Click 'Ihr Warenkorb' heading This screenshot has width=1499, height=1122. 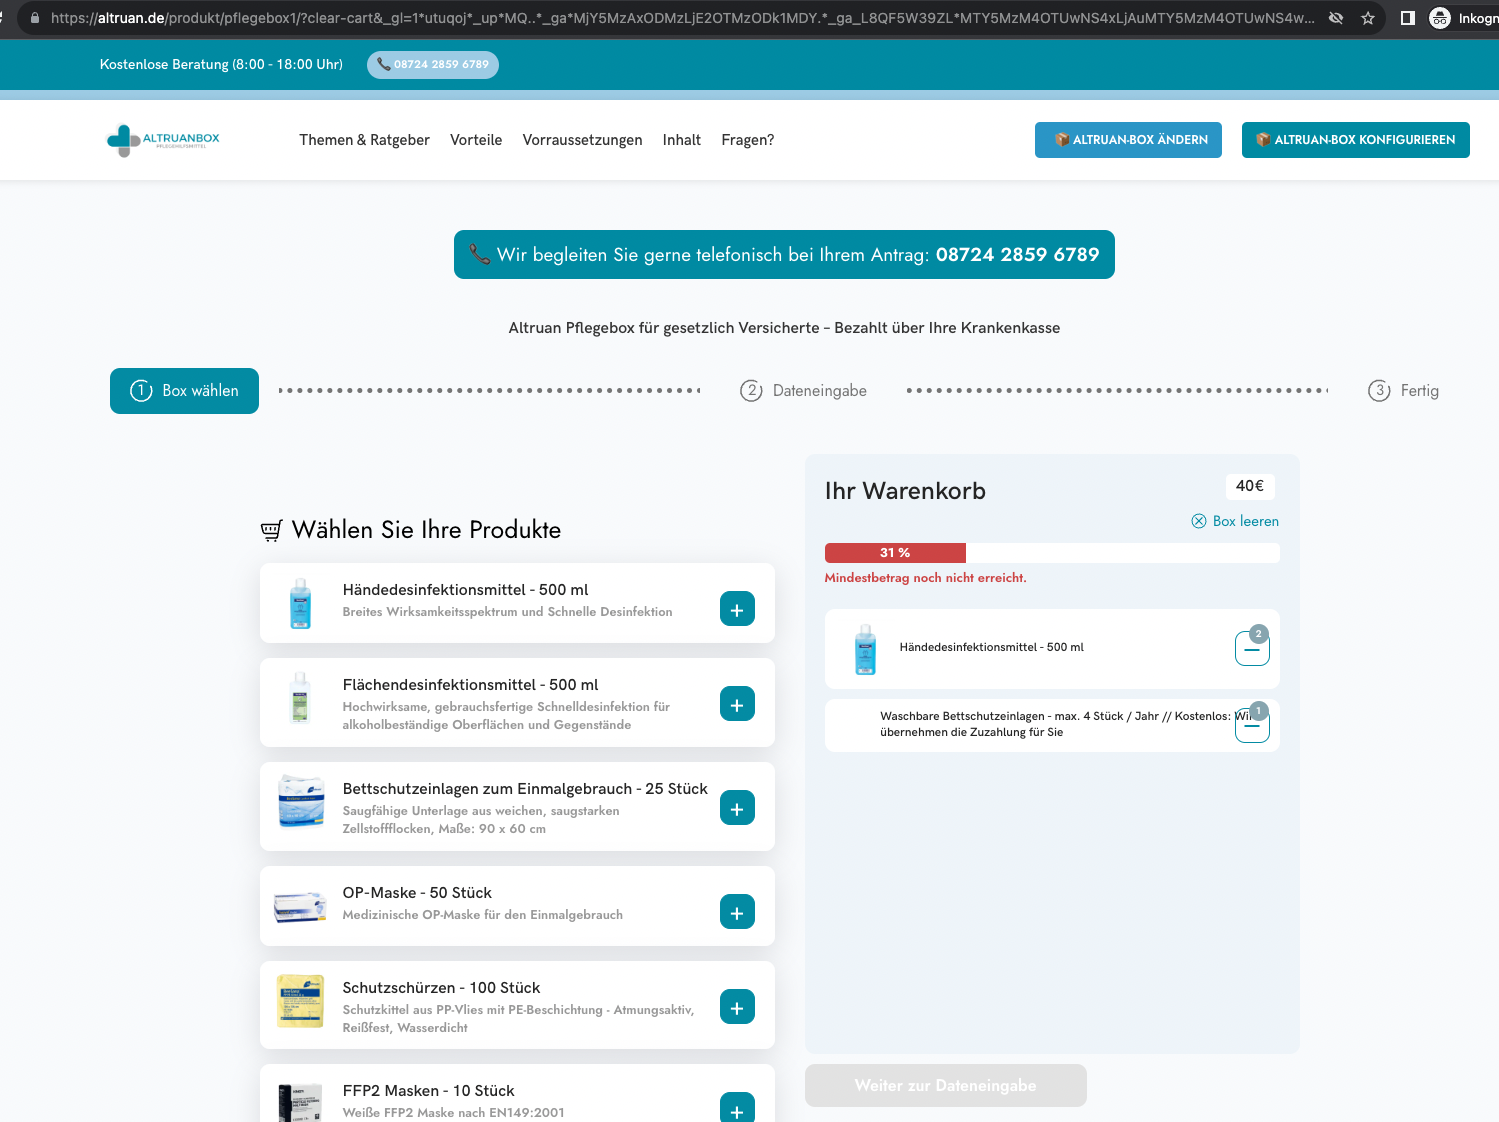pyautogui.click(x=905, y=491)
